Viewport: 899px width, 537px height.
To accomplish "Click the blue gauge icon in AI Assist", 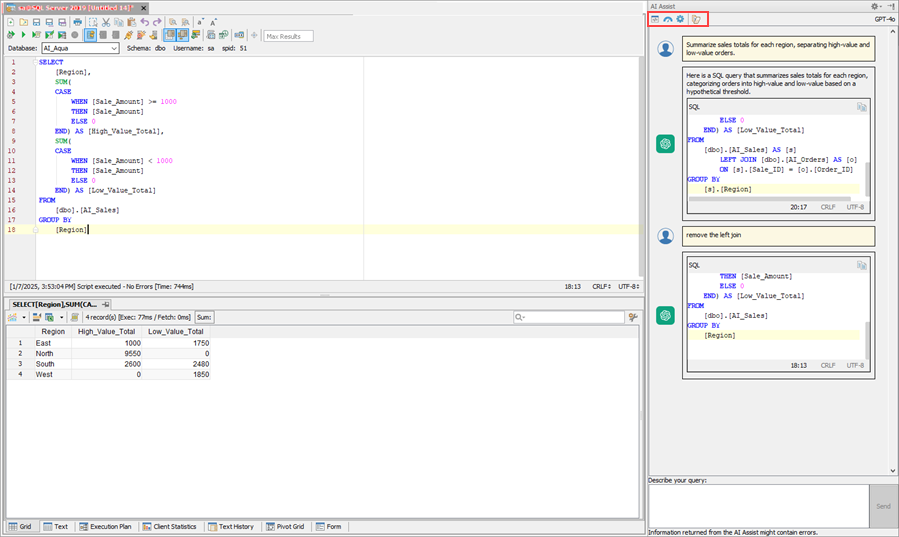I will pos(667,19).
